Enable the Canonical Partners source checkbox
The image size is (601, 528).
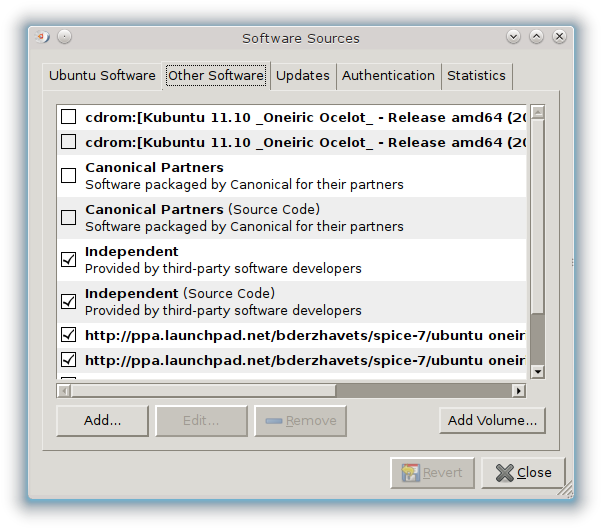click(69, 176)
